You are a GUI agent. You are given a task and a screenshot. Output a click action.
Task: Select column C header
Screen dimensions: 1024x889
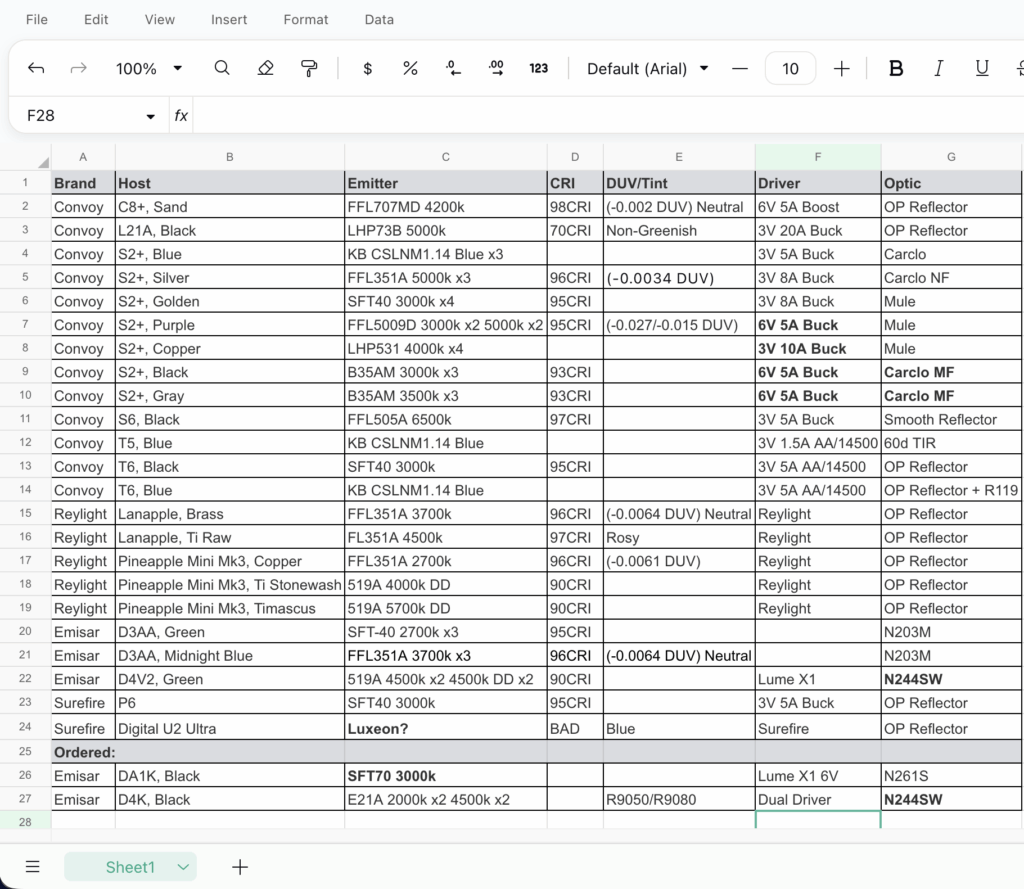[x=445, y=157]
